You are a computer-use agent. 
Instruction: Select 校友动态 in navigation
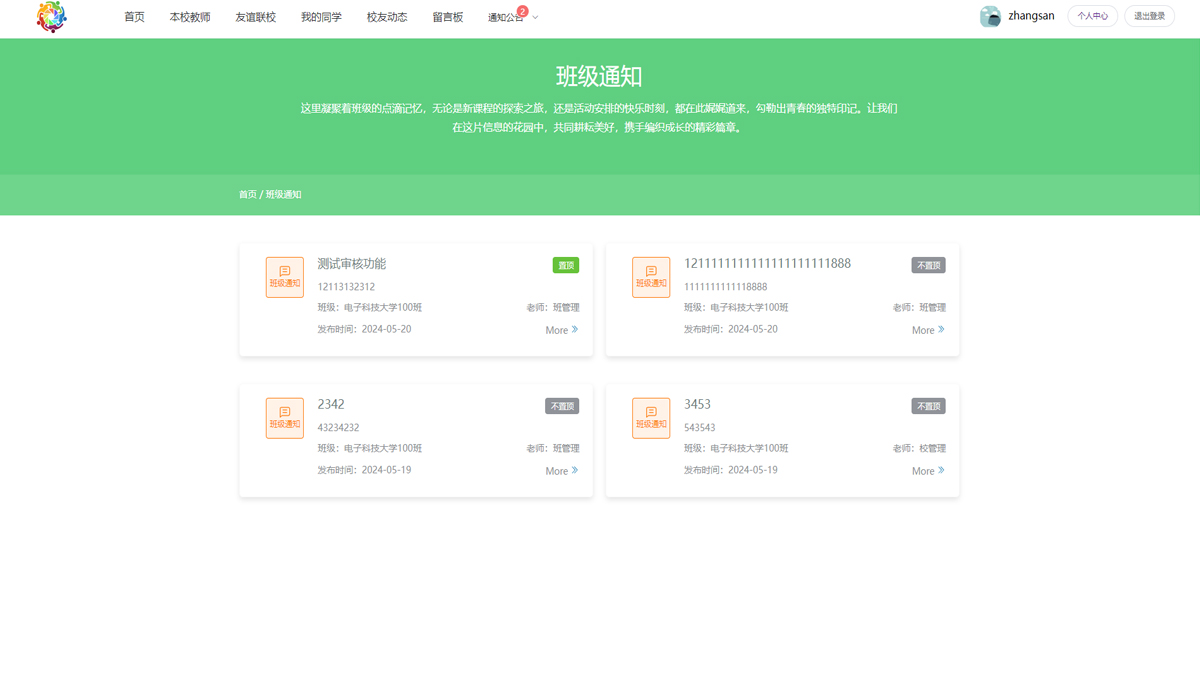coord(387,17)
